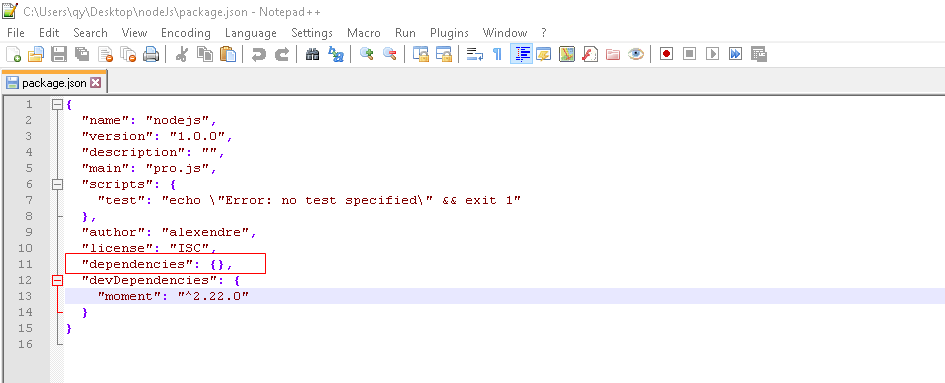
Task: Collapse the devDependencies red fold marker
Action: (x=58, y=280)
